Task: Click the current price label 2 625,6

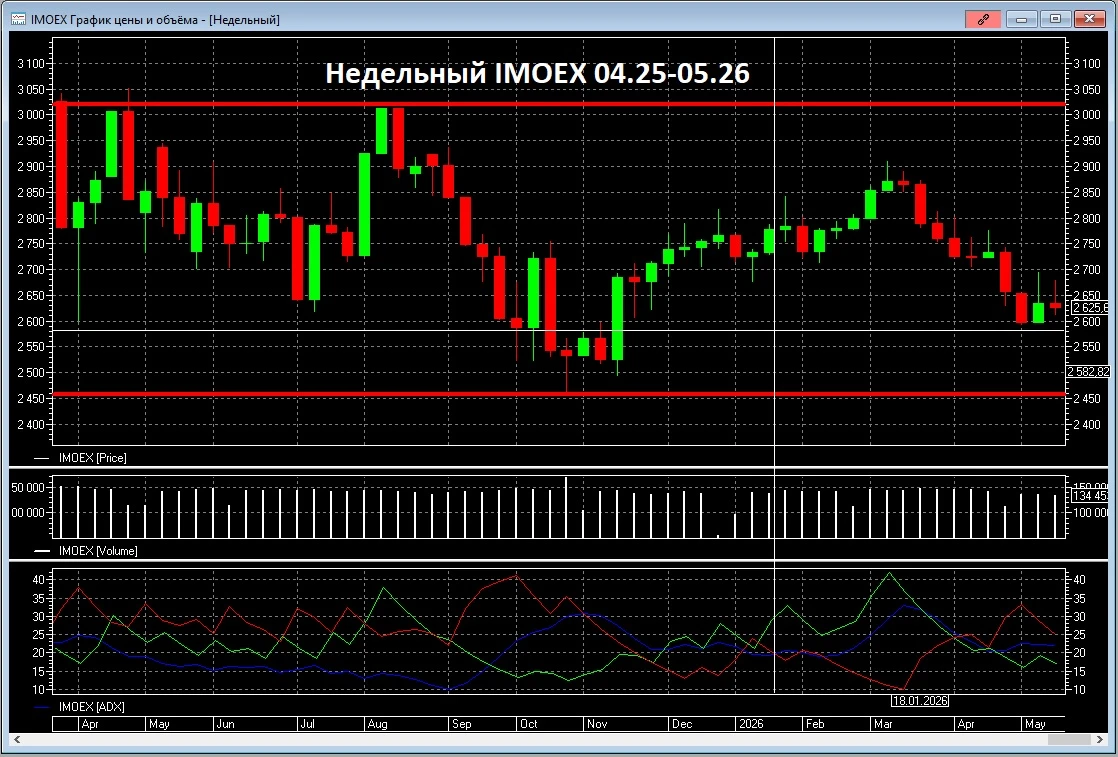Action: (x=1090, y=308)
